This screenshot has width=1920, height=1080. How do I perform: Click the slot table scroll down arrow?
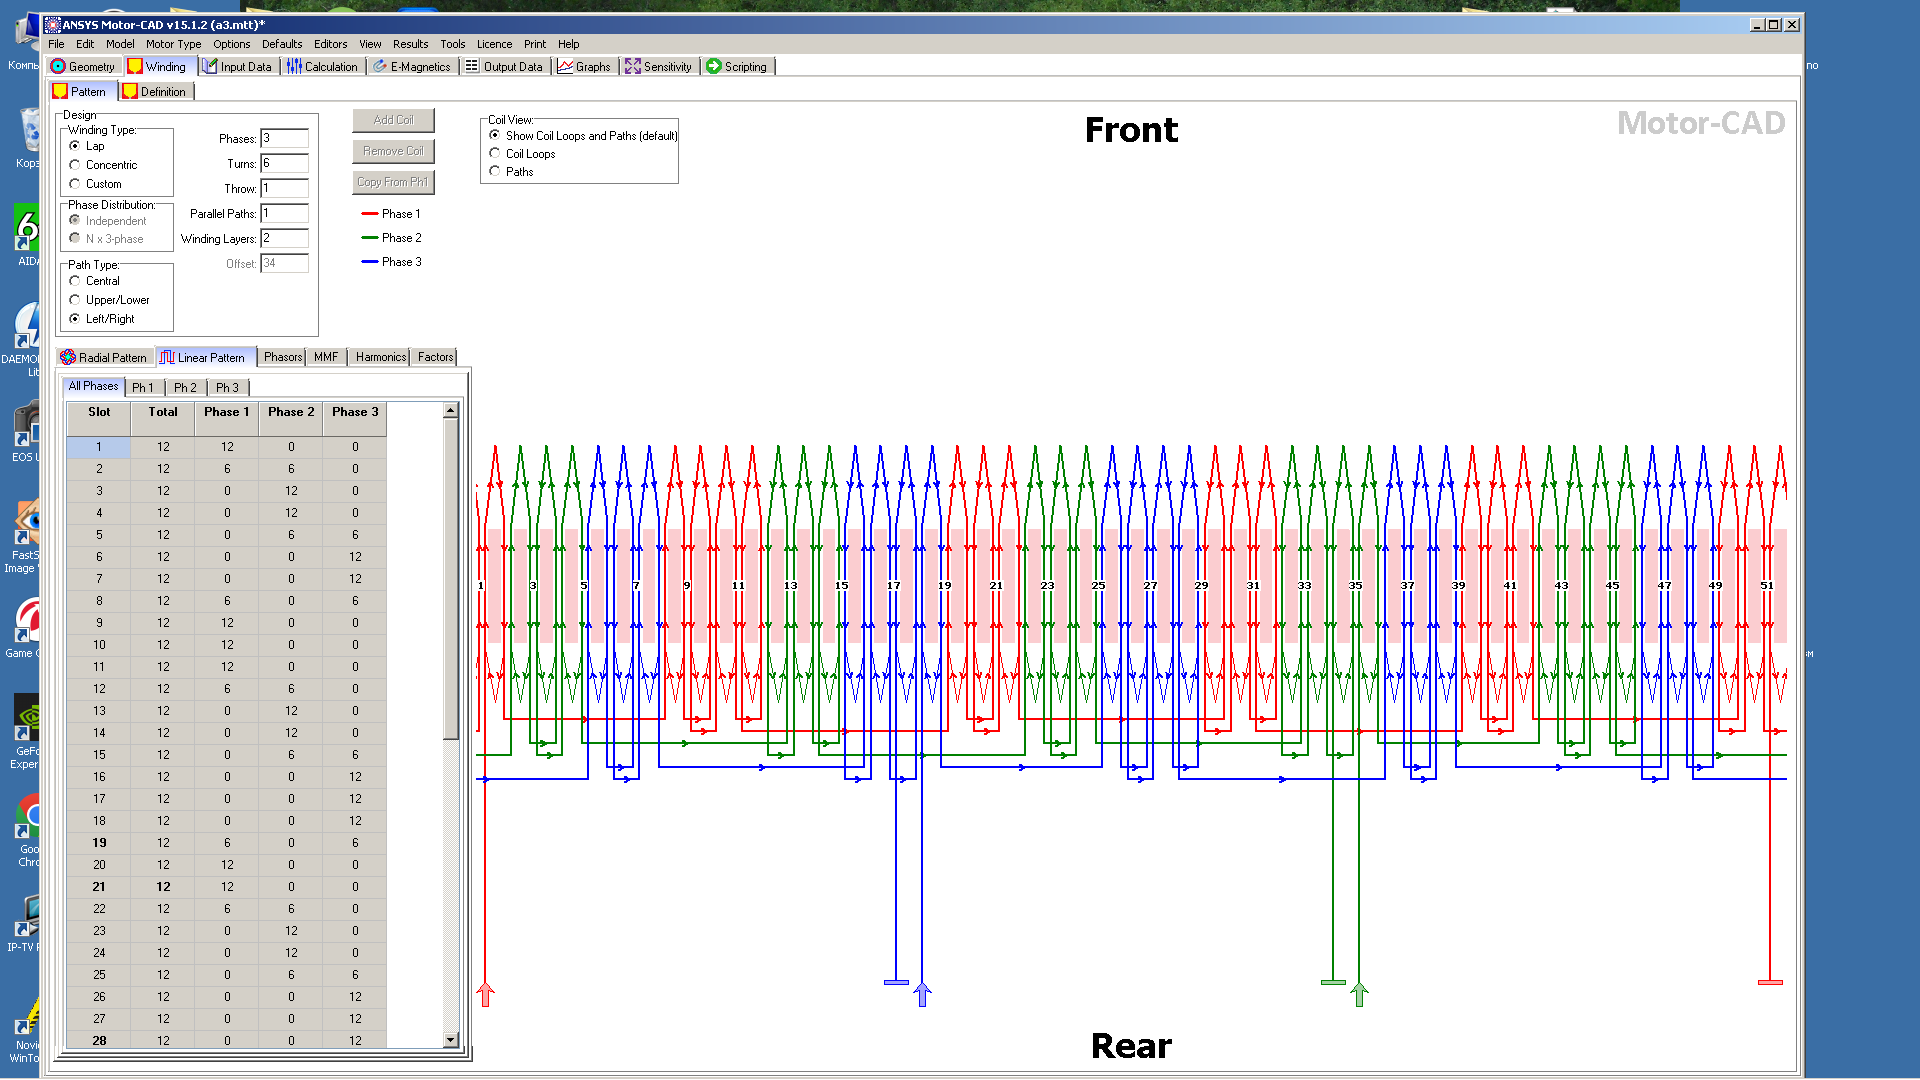(x=451, y=1040)
